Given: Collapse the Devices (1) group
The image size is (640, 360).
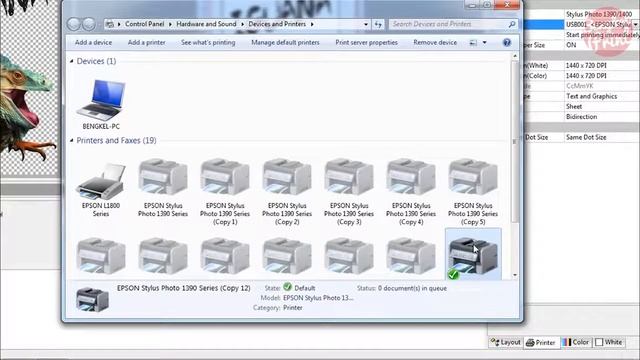Looking at the screenshot, I should (x=72, y=61).
